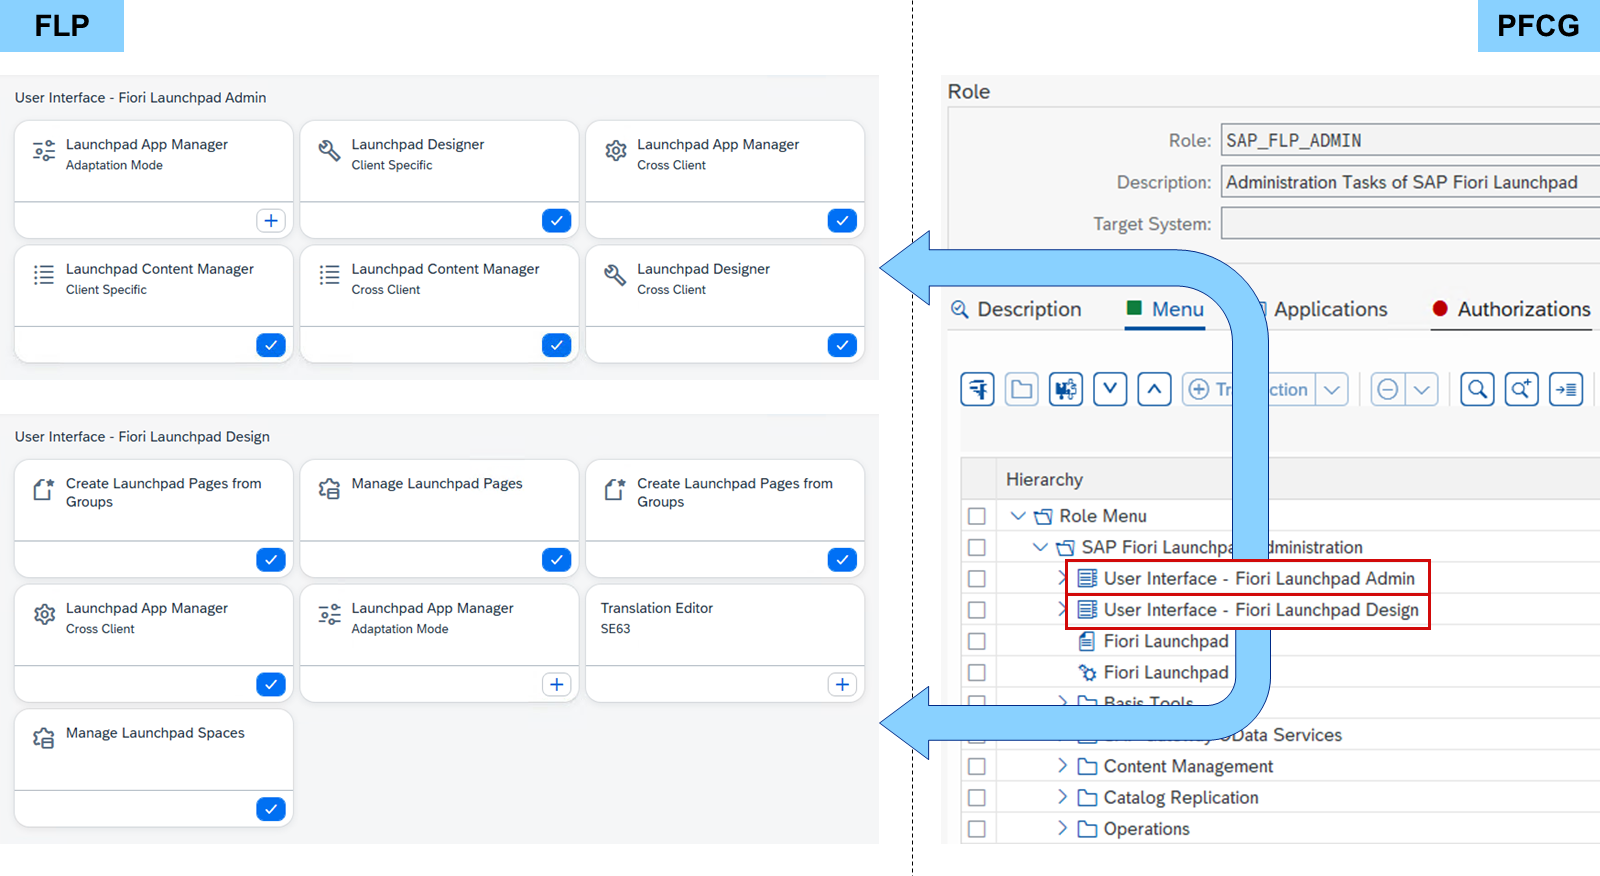Click the Launchpad Designer Client Specific tile icon
Image resolution: width=1600 pixels, height=876 pixels.
pyautogui.click(x=329, y=151)
